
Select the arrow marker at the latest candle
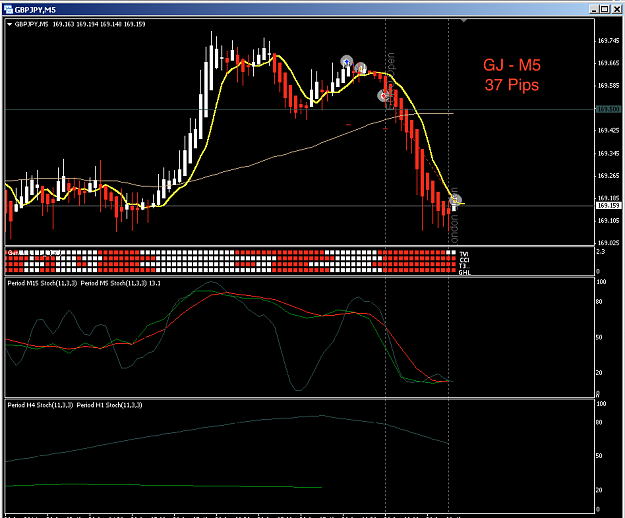455,200
